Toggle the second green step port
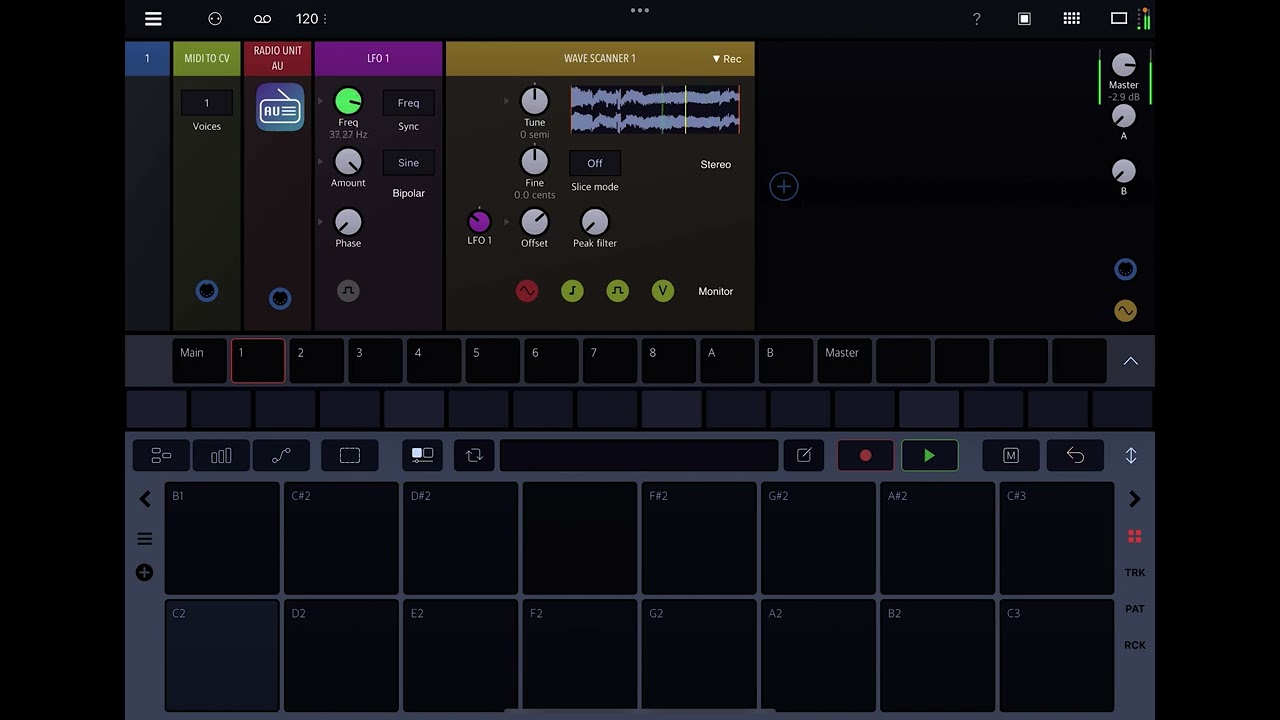Screen dimensions: 1280x720 [x=617, y=291]
